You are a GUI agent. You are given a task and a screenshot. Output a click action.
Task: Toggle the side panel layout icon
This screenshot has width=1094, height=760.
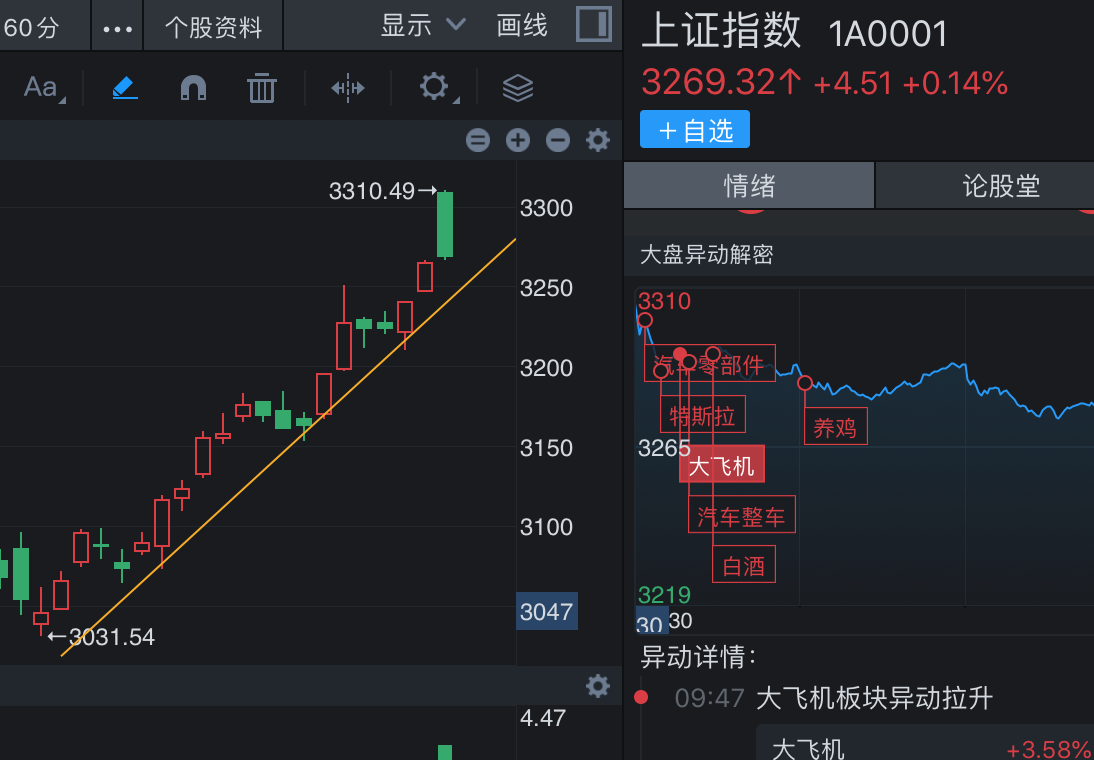pyautogui.click(x=594, y=24)
